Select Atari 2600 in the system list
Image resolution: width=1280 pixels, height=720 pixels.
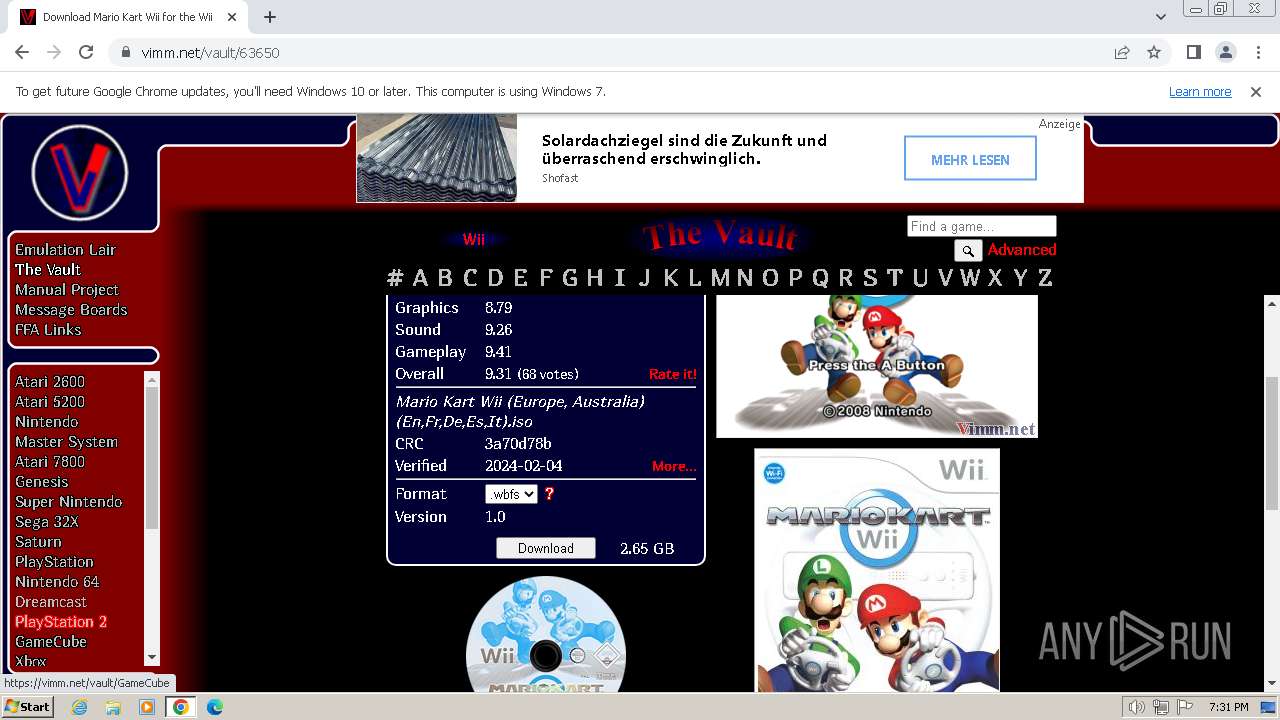tap(50, 382)
